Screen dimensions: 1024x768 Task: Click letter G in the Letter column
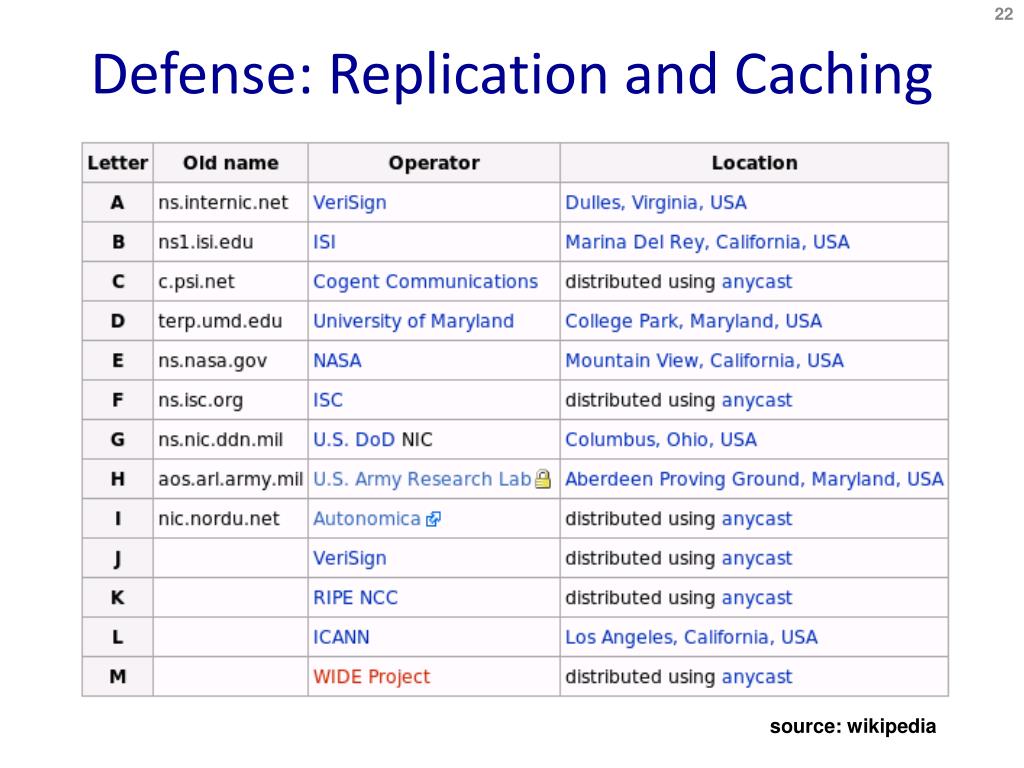118,440
